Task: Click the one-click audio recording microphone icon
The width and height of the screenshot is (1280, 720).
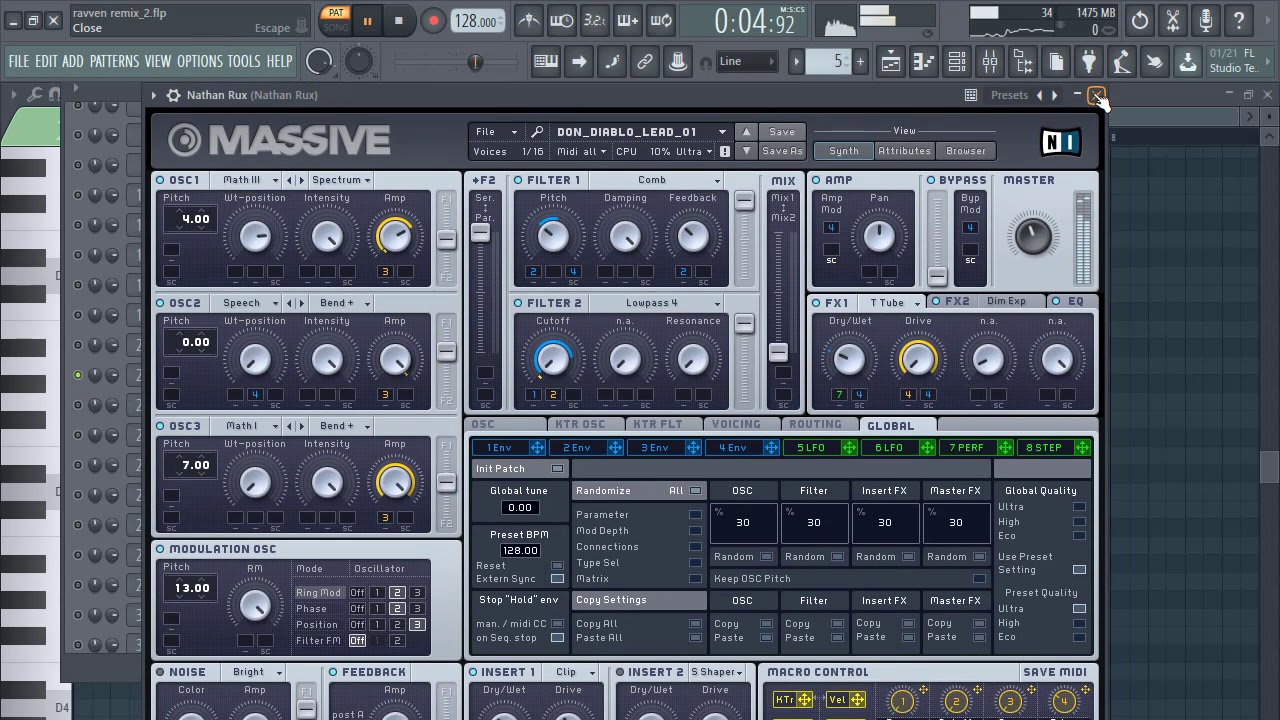Action: tap(1206, 20)
